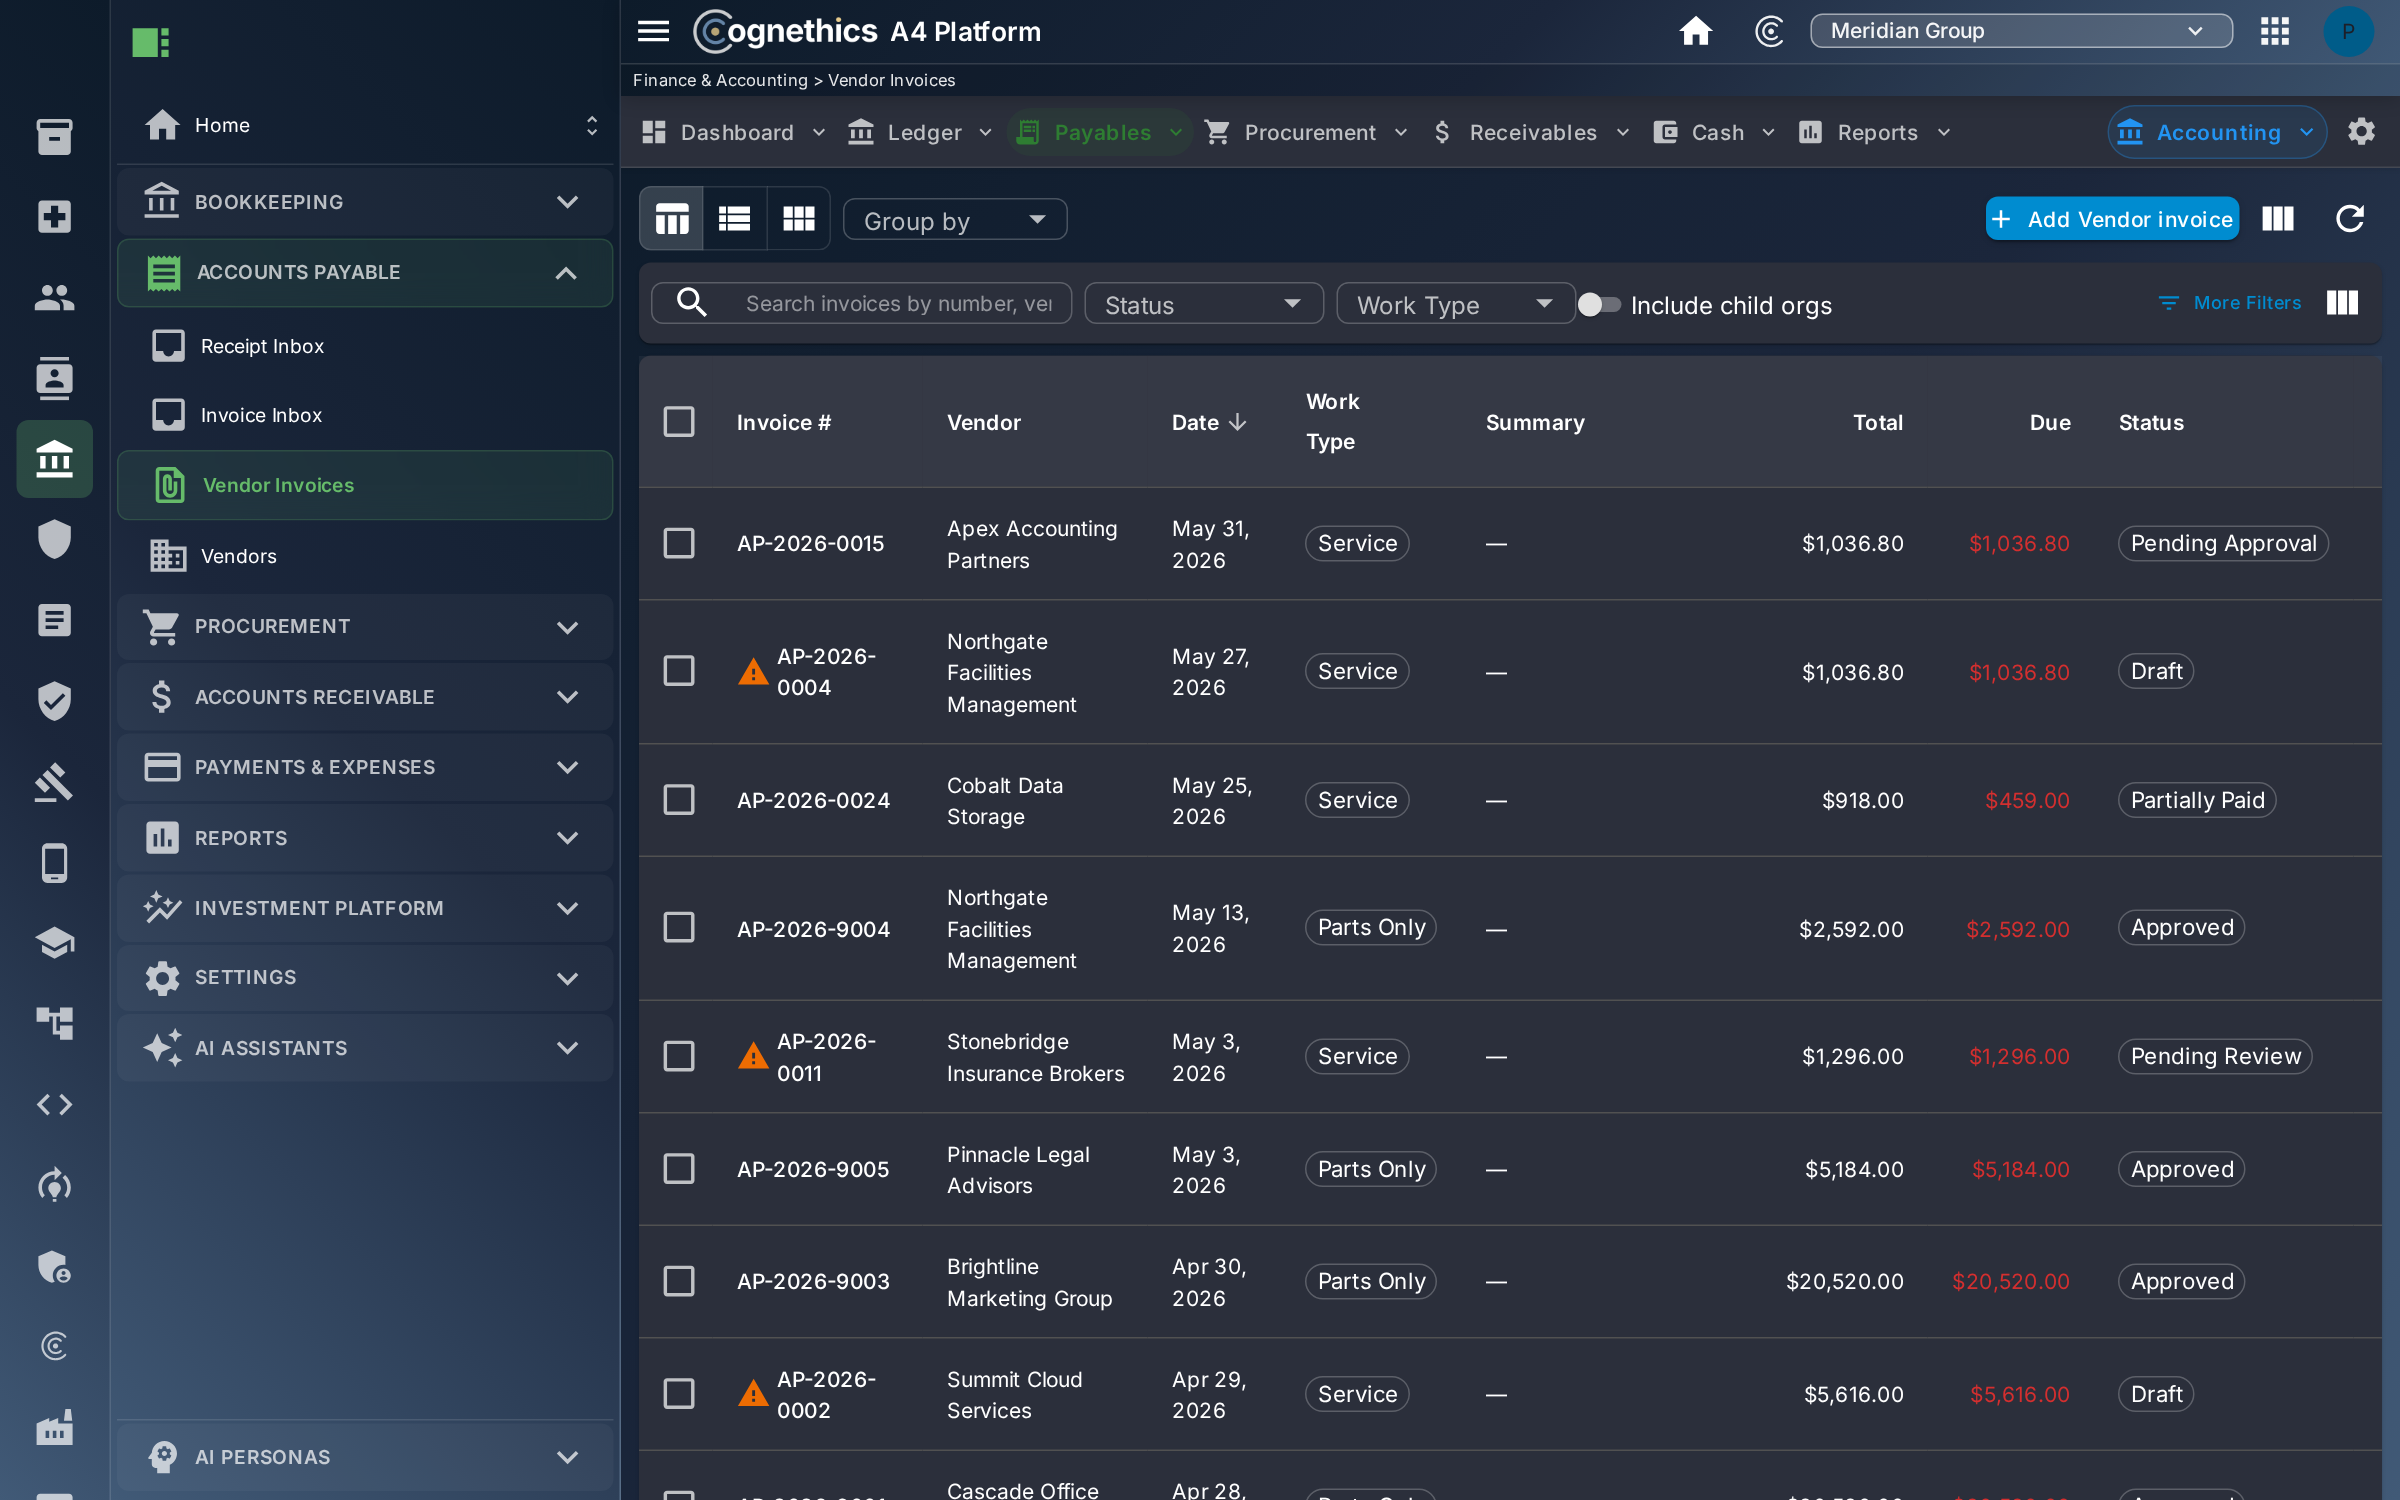The width and height of the screenshot is (2400, 1500).
Task: Open the hamburger menu icon
Action: click(653, 31)
